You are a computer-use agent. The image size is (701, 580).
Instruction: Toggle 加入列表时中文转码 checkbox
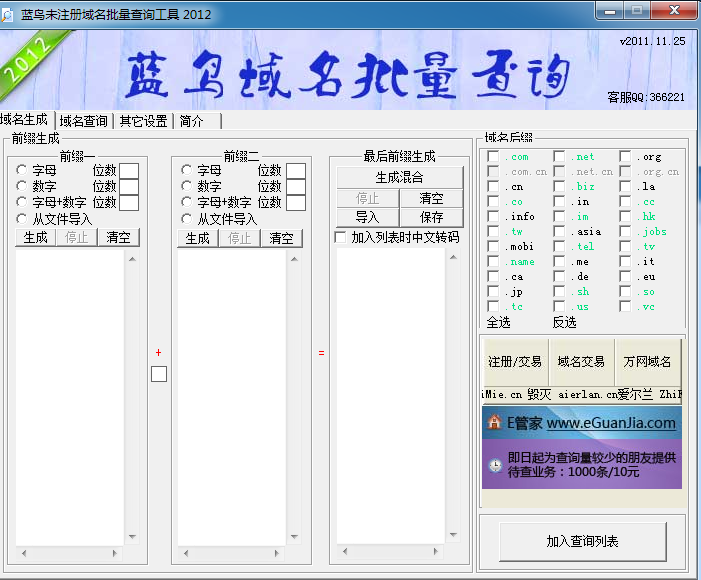[341, 237]
